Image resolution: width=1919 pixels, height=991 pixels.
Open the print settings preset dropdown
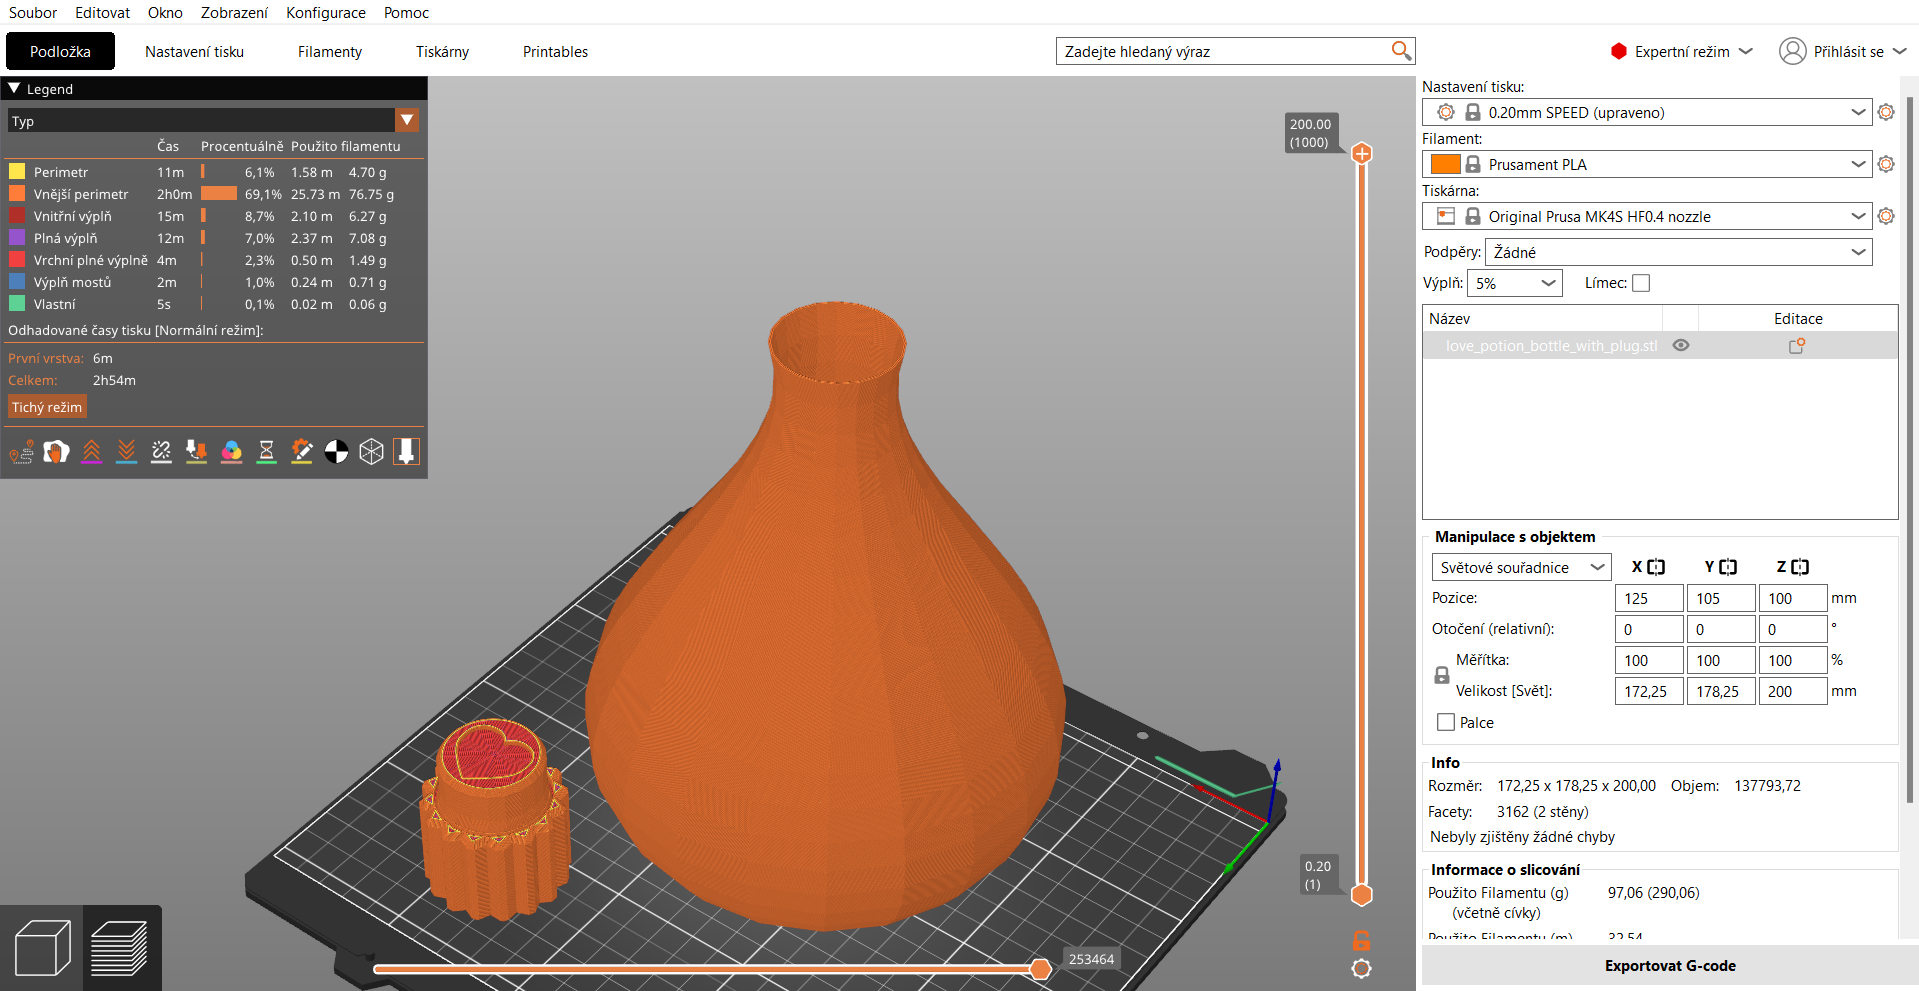pos(1646,112)
